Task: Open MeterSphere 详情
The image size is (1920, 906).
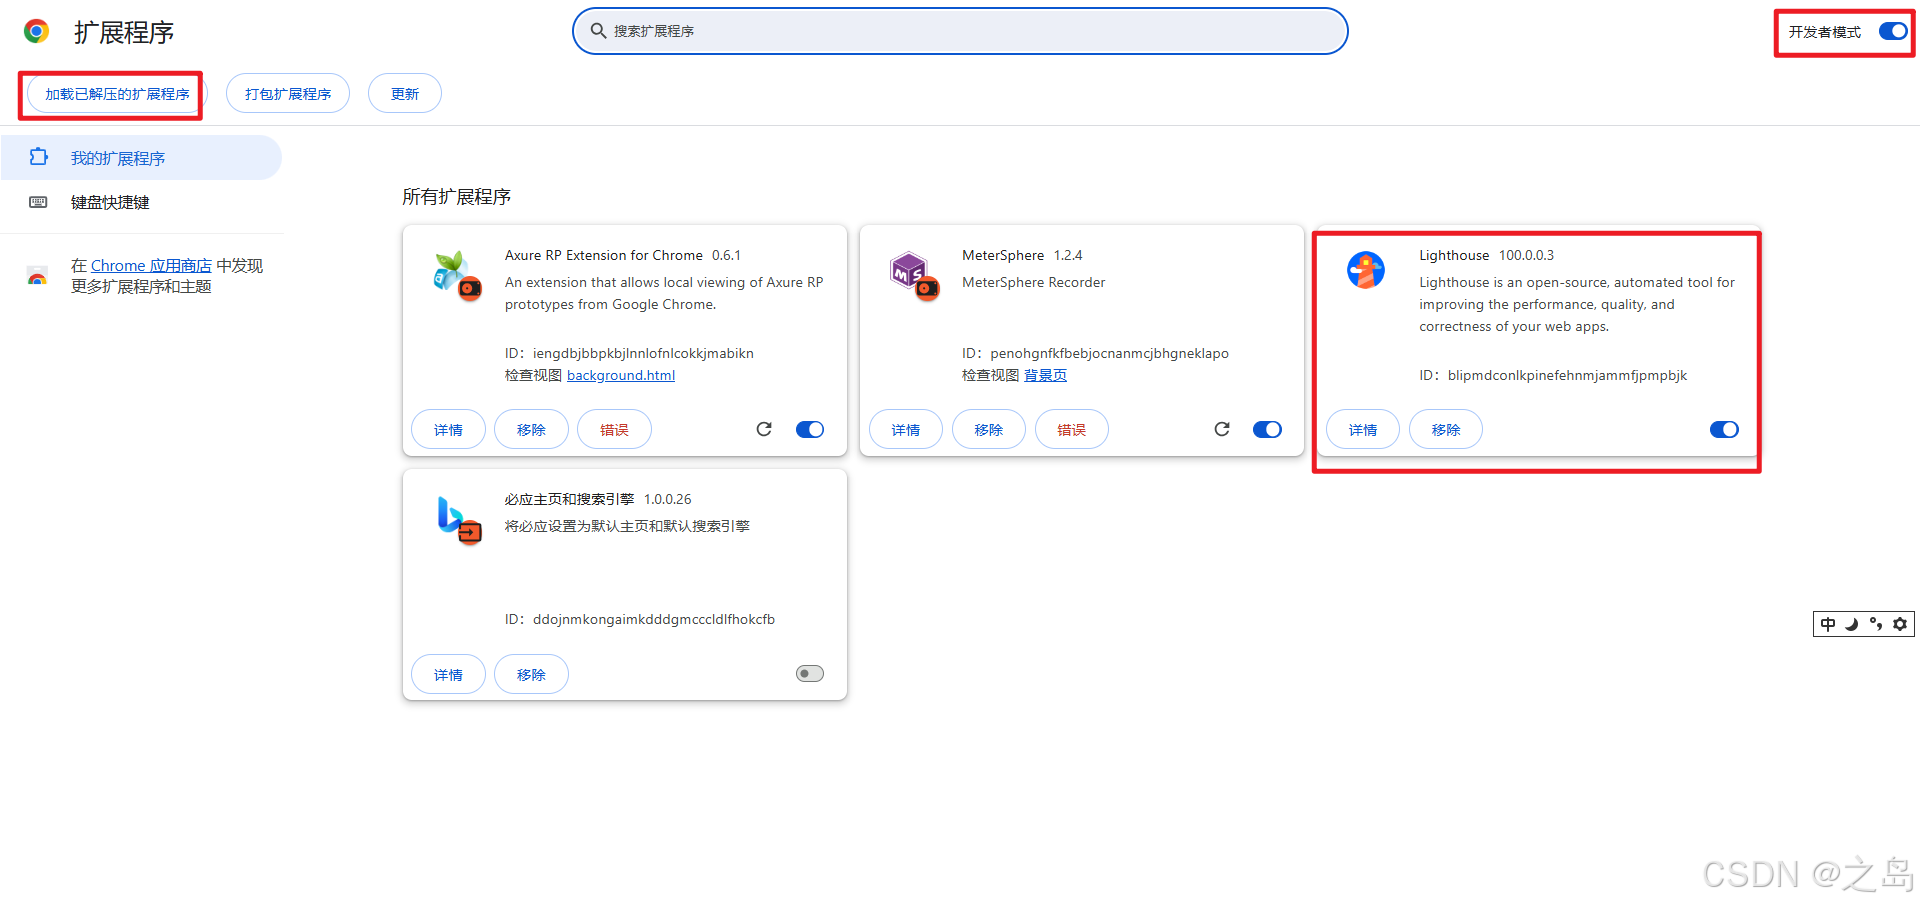Action: [x=906, y=429]
